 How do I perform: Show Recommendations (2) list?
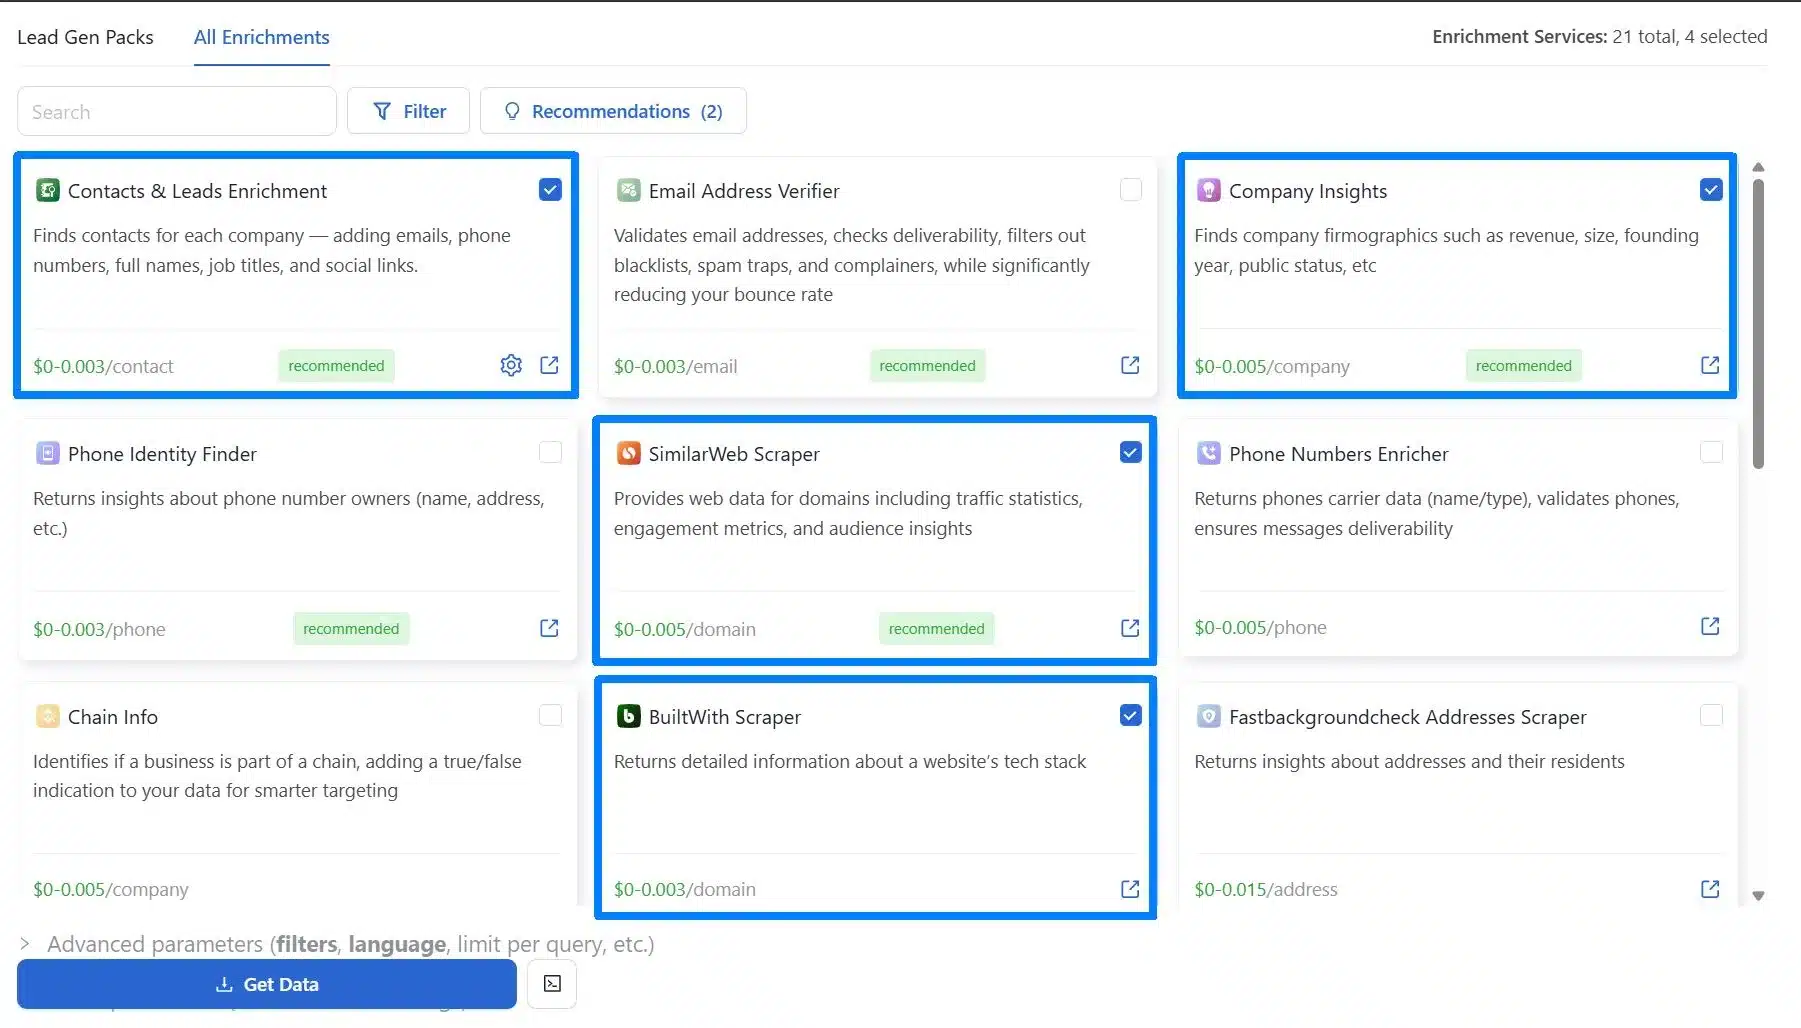tap(613, 111)
